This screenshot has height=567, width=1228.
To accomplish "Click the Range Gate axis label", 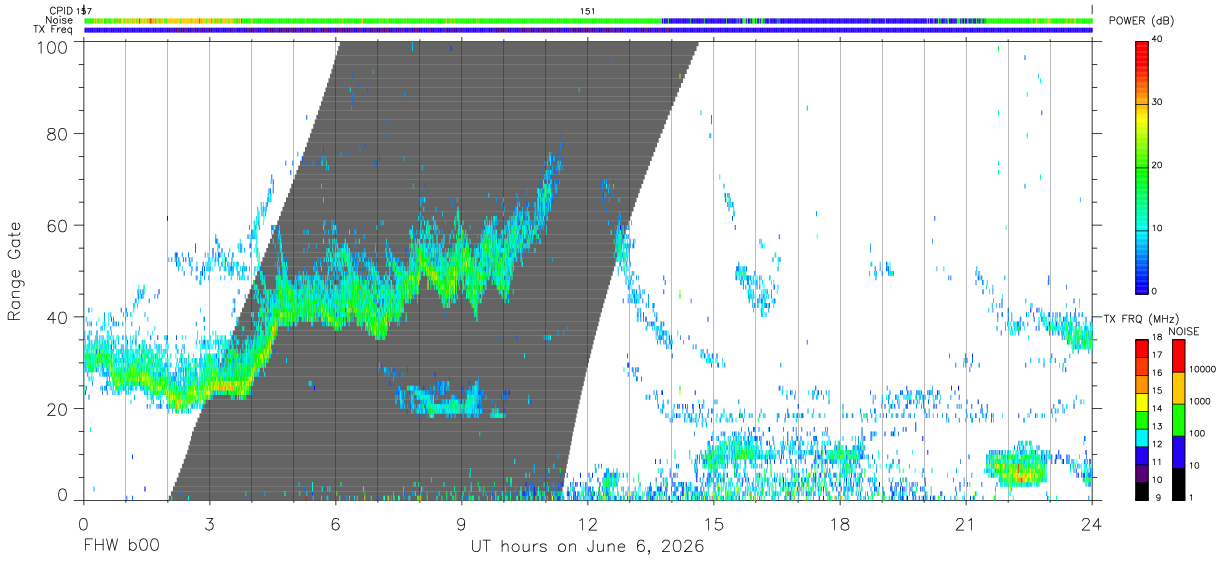I will pyautogui.click(x=15, y=270).
